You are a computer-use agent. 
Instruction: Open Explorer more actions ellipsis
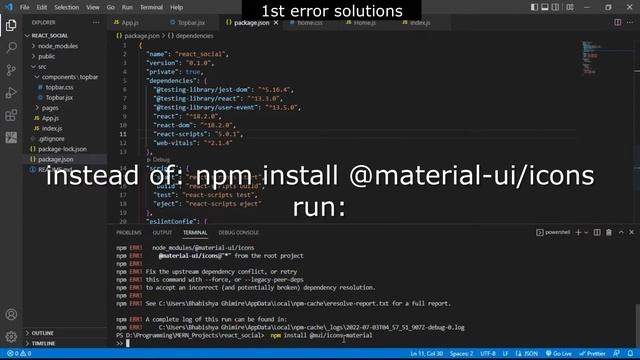click(96, 22)
